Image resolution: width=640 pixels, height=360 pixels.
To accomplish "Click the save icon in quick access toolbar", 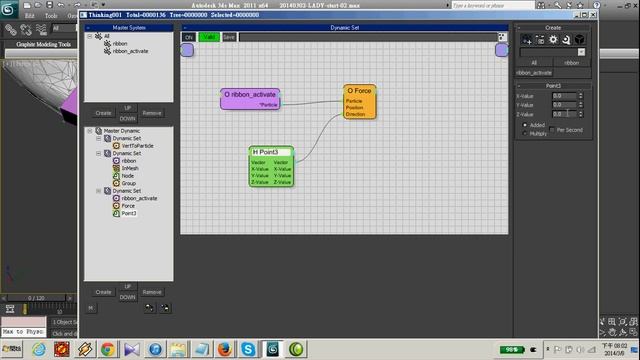I will tap(49, 5).
